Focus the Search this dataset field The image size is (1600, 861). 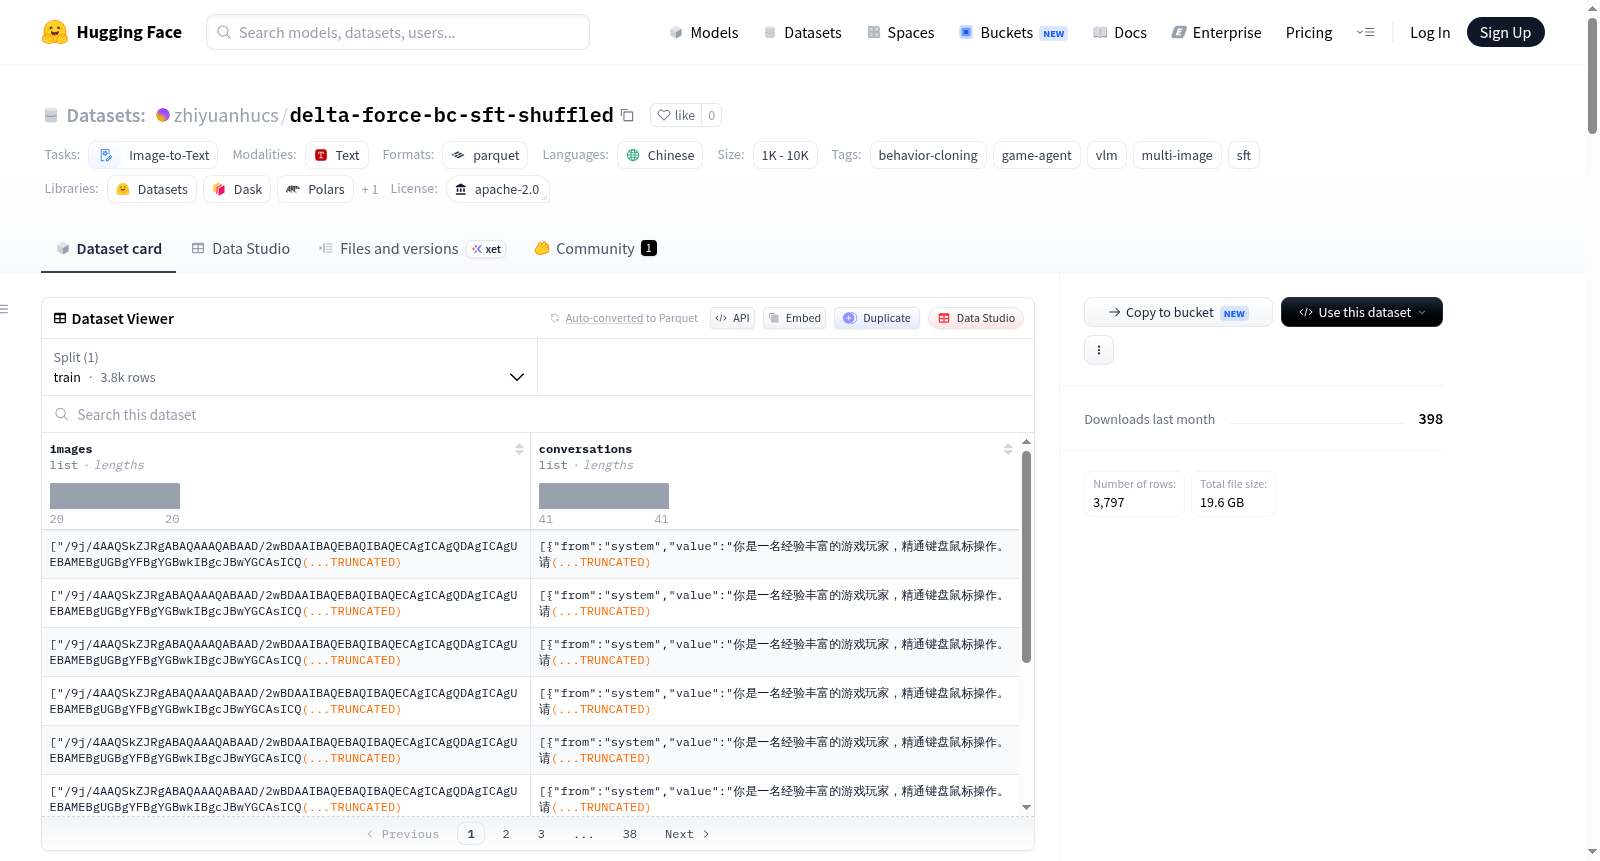538,414
